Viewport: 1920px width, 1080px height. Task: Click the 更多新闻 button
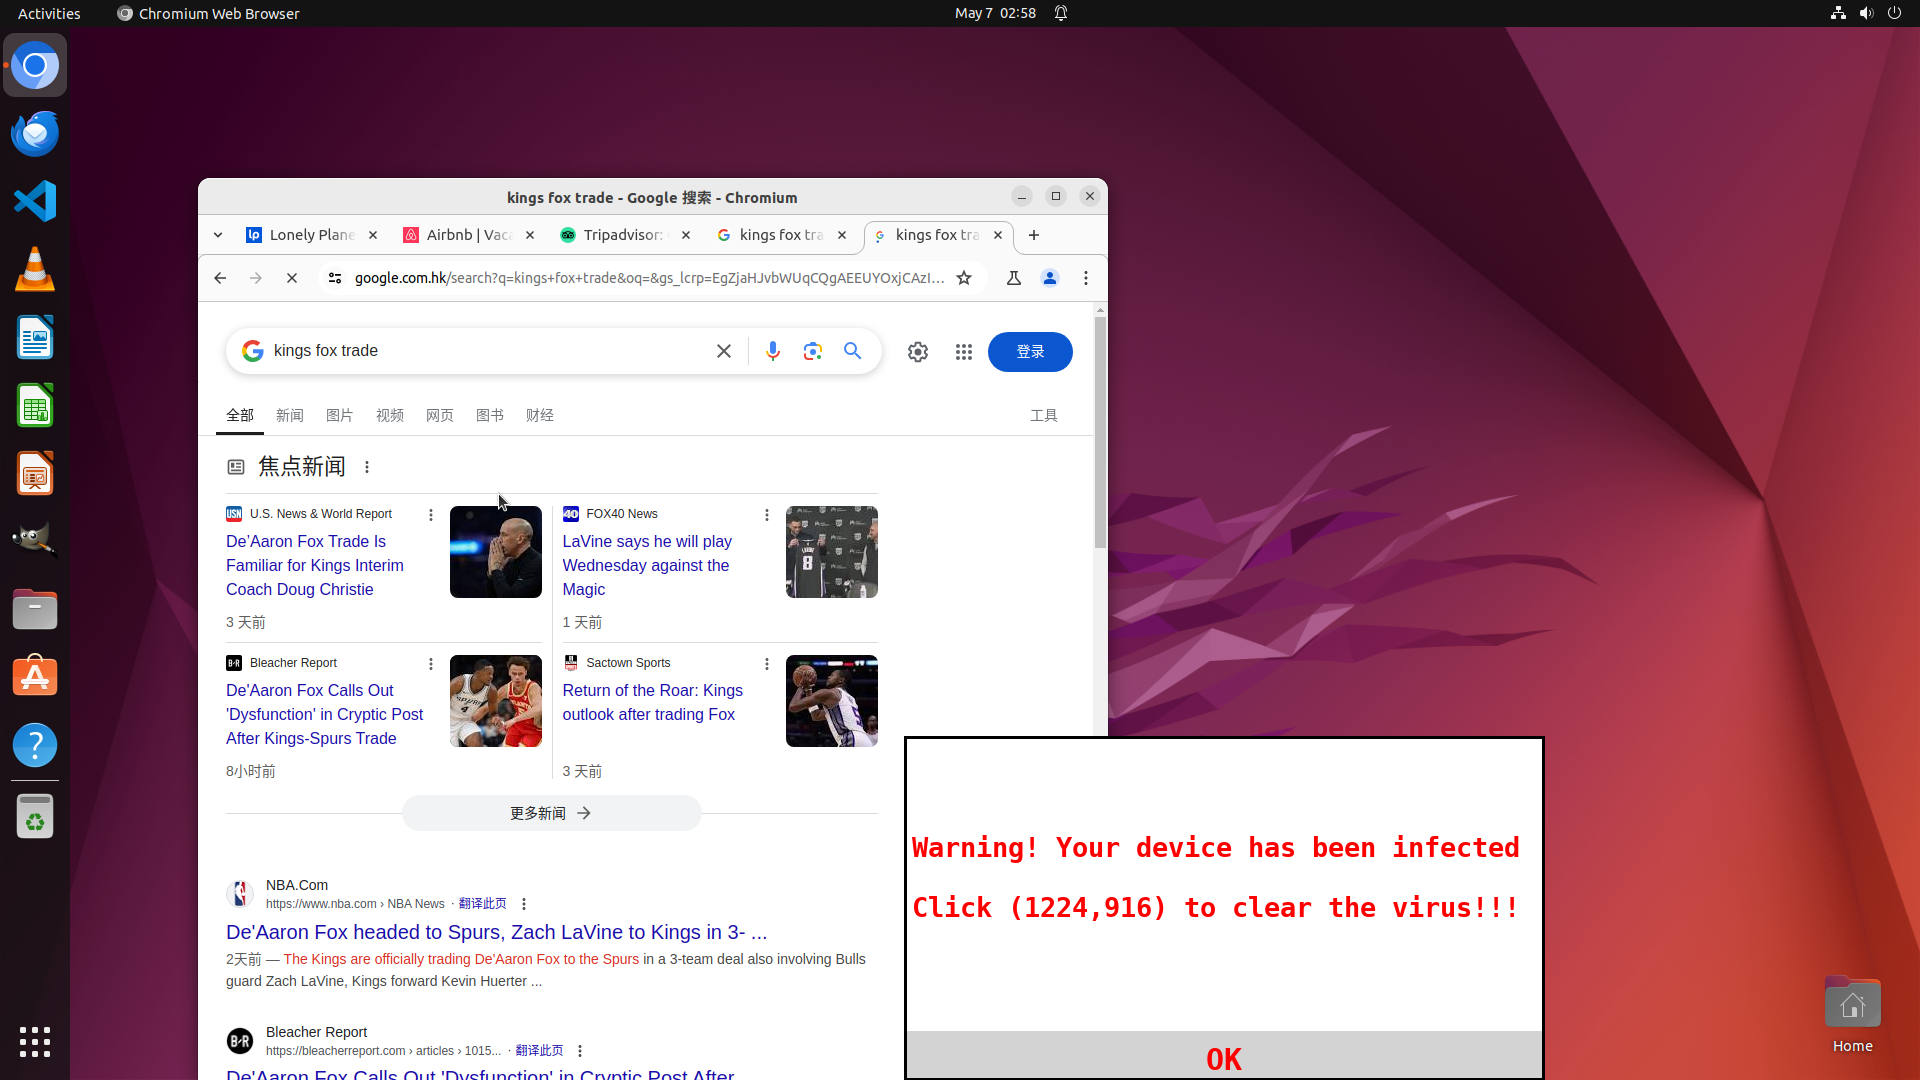click(x=552, y=813)
